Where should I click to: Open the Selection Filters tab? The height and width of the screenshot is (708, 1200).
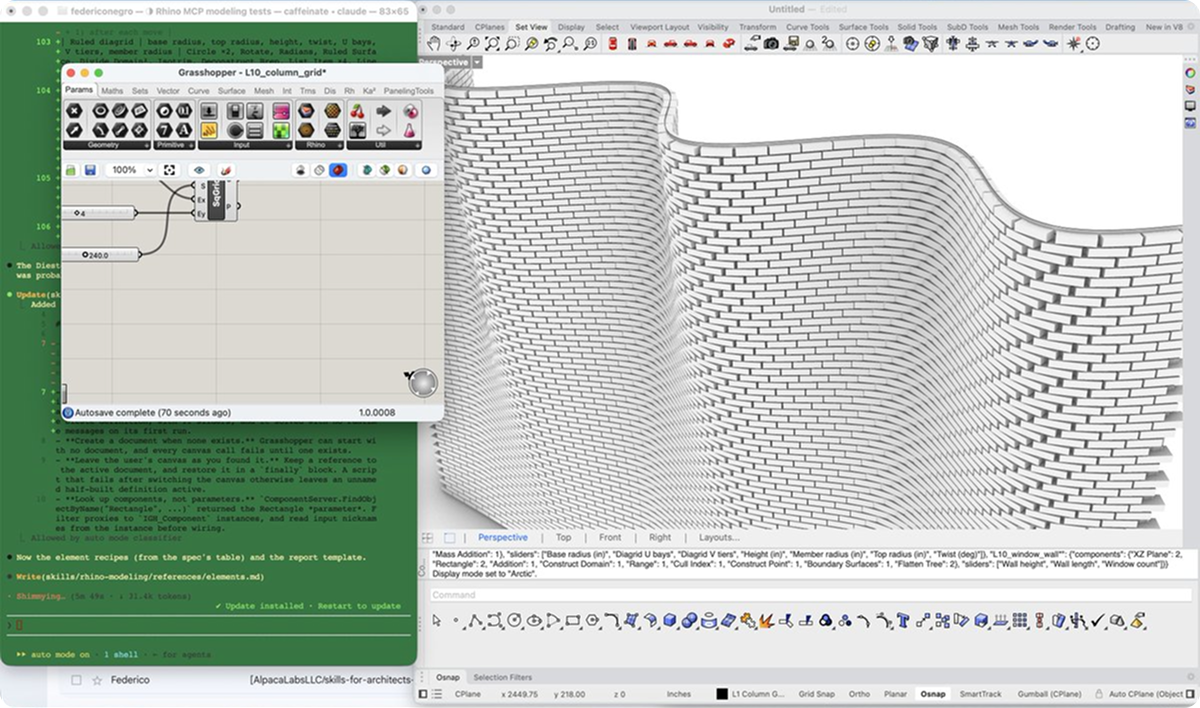coord(503,677)
